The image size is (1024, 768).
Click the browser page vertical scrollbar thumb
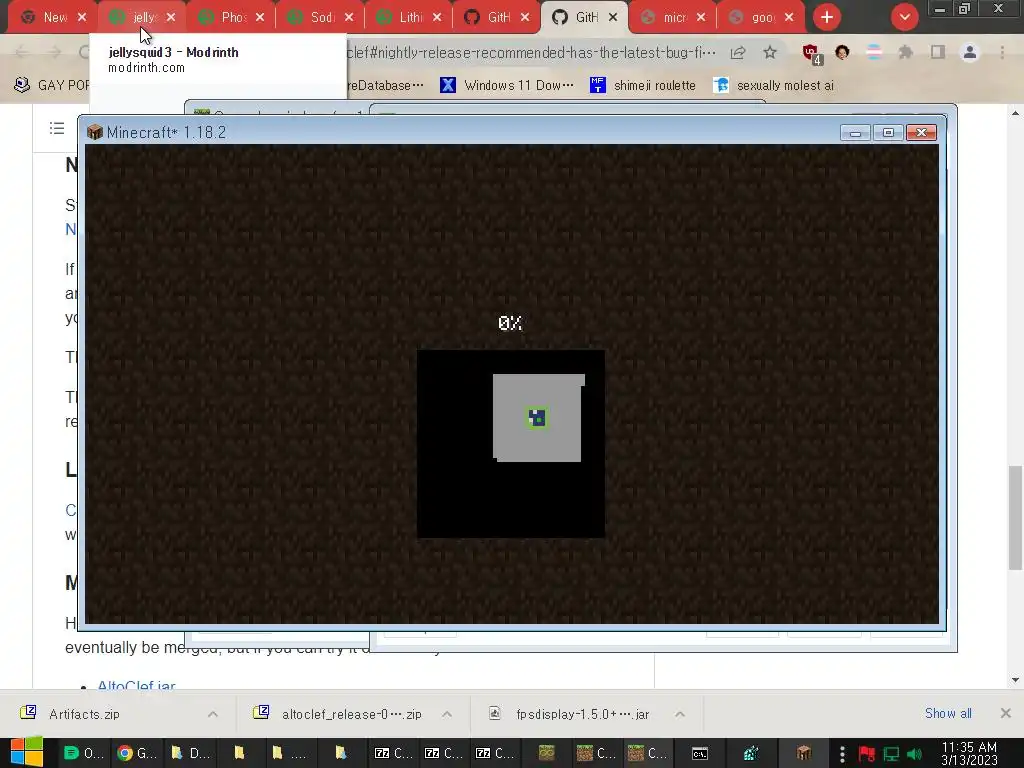(1015, 517)
